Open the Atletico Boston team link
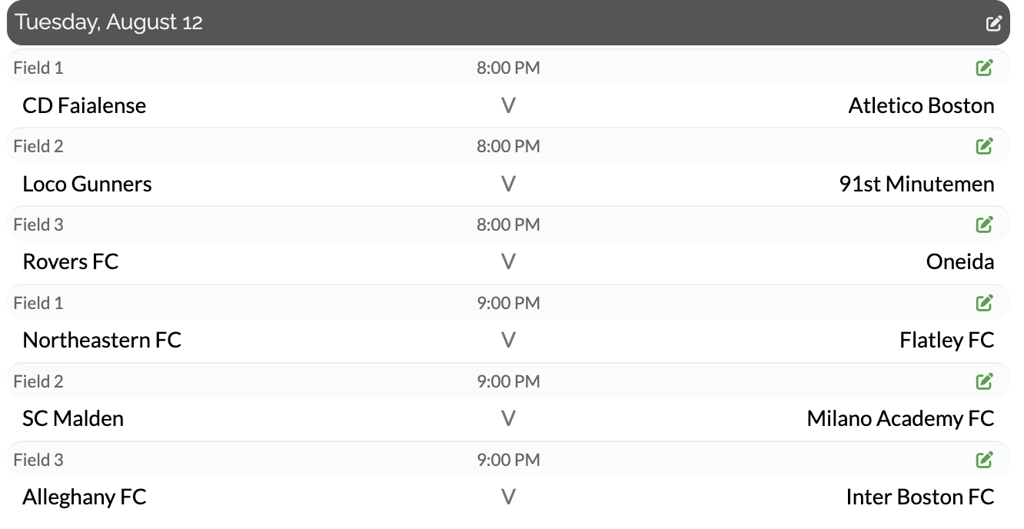 [x=921, y=105]
